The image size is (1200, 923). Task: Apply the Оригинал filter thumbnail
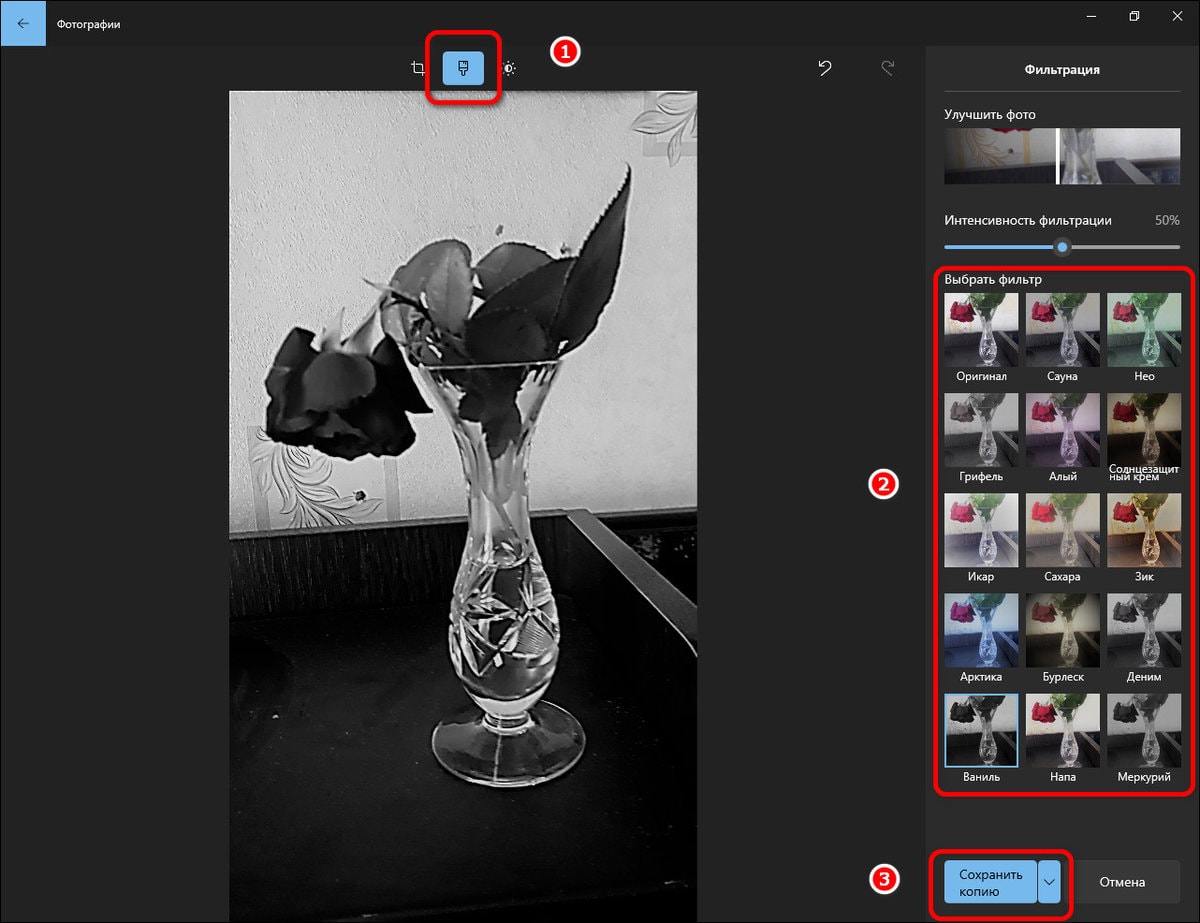click(x=981, y=329)
